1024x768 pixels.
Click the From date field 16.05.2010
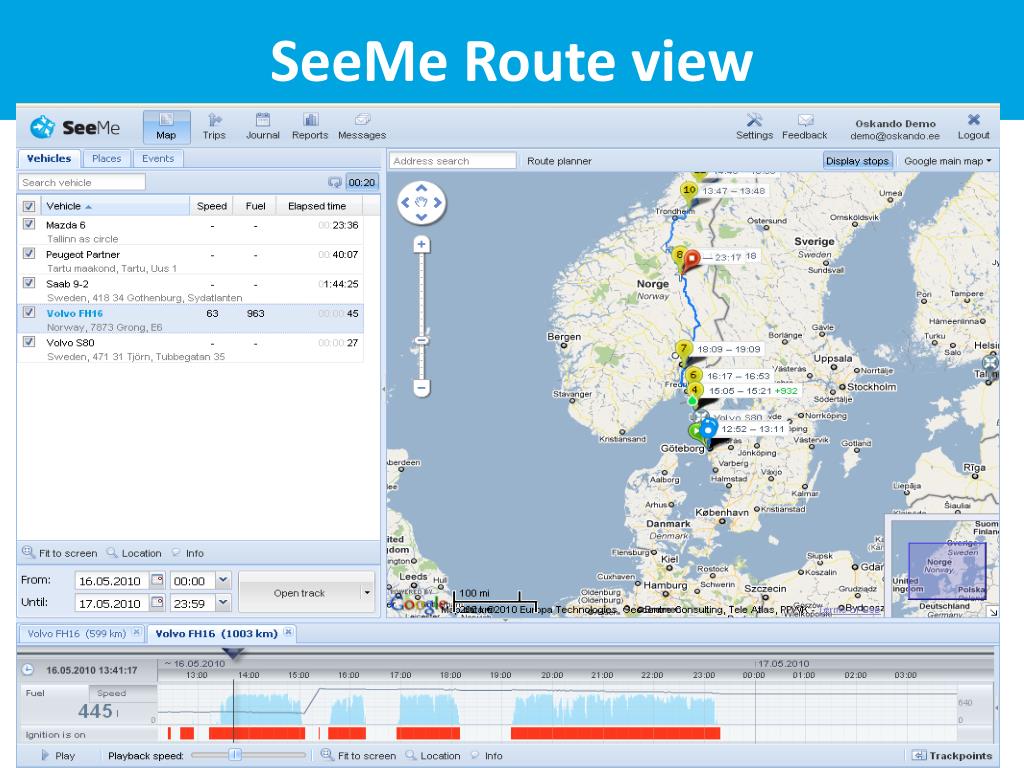(x=110, y=581)
